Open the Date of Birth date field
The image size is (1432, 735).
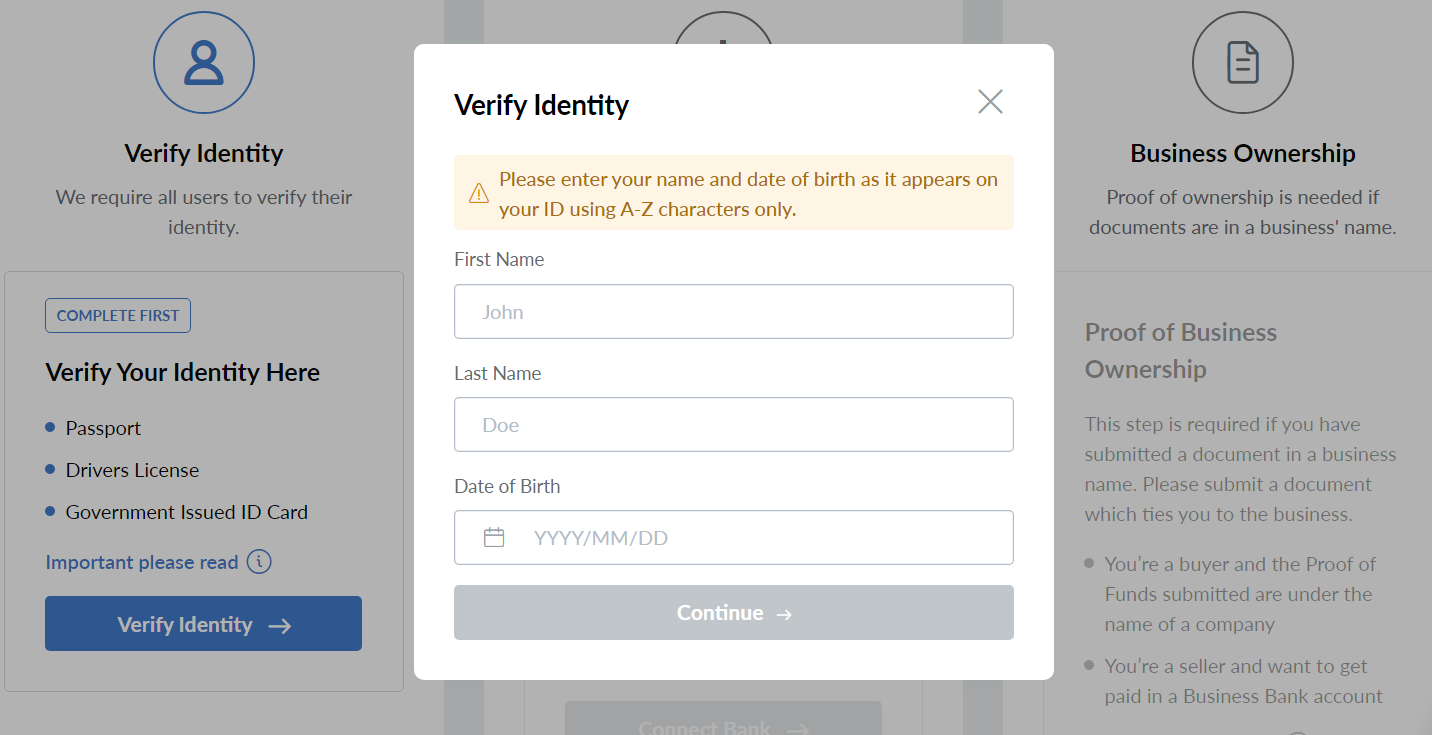point(760,538)
